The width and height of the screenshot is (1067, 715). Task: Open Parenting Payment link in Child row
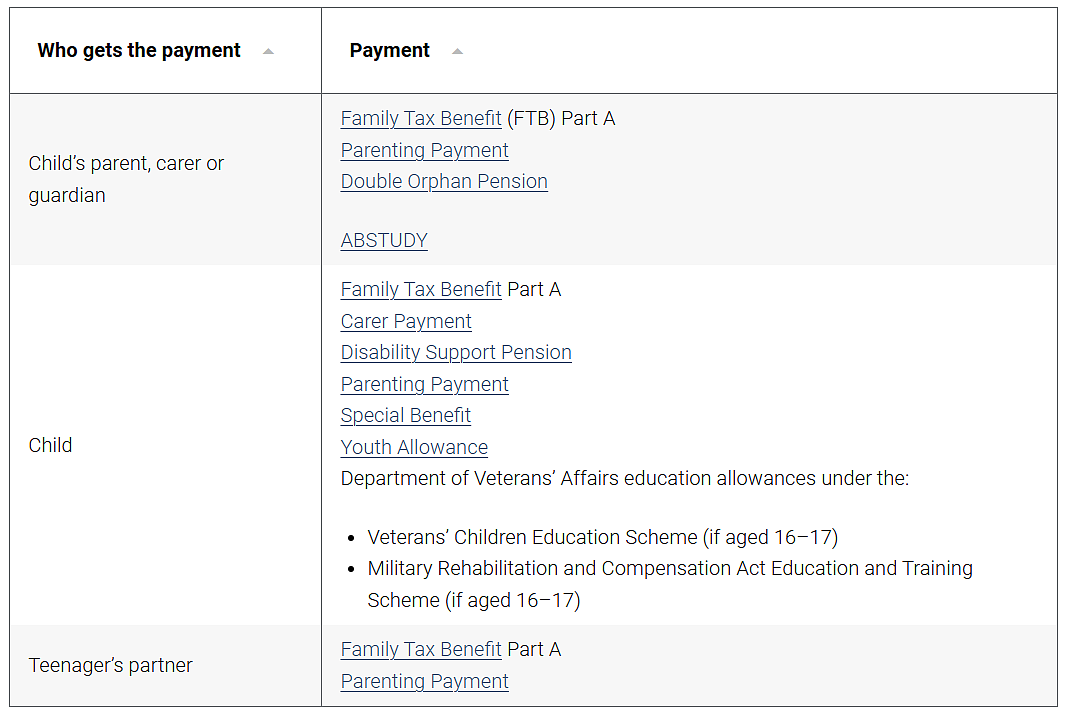425,384
